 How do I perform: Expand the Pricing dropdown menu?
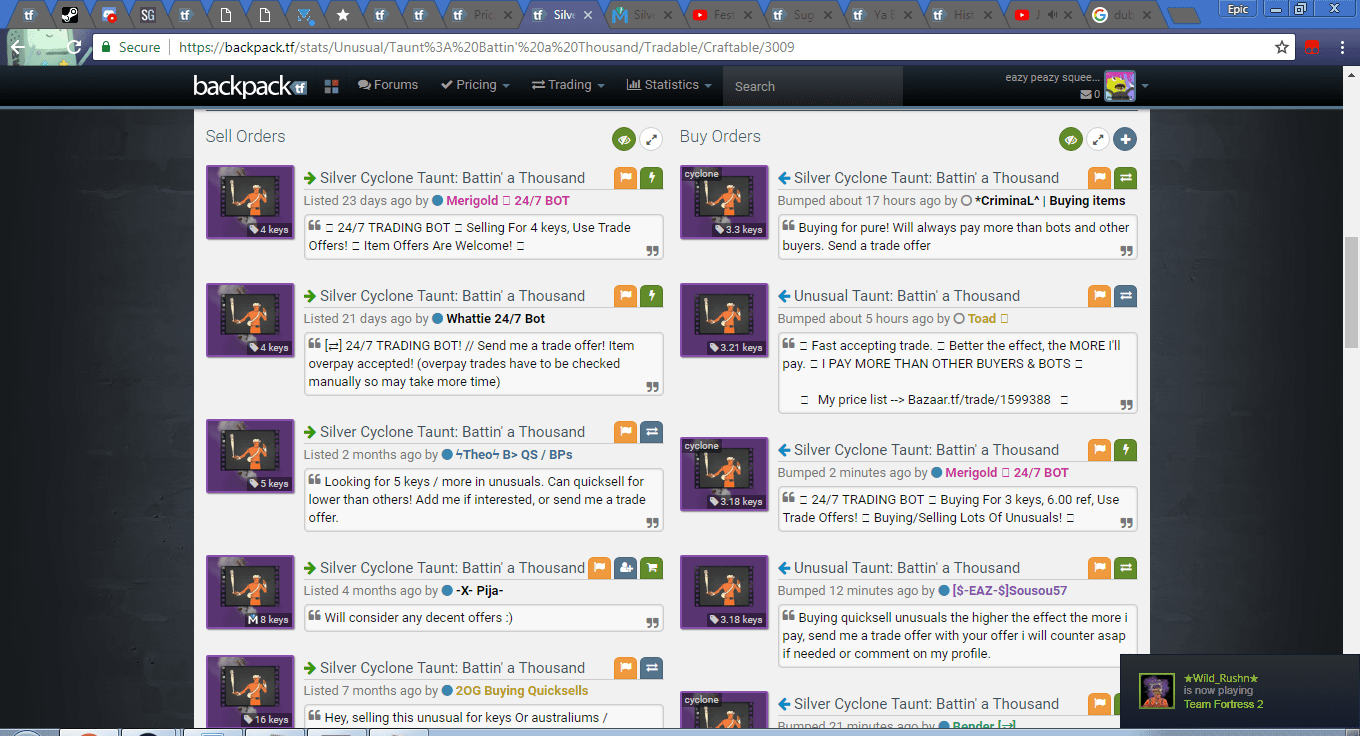(x=476, y=85)
